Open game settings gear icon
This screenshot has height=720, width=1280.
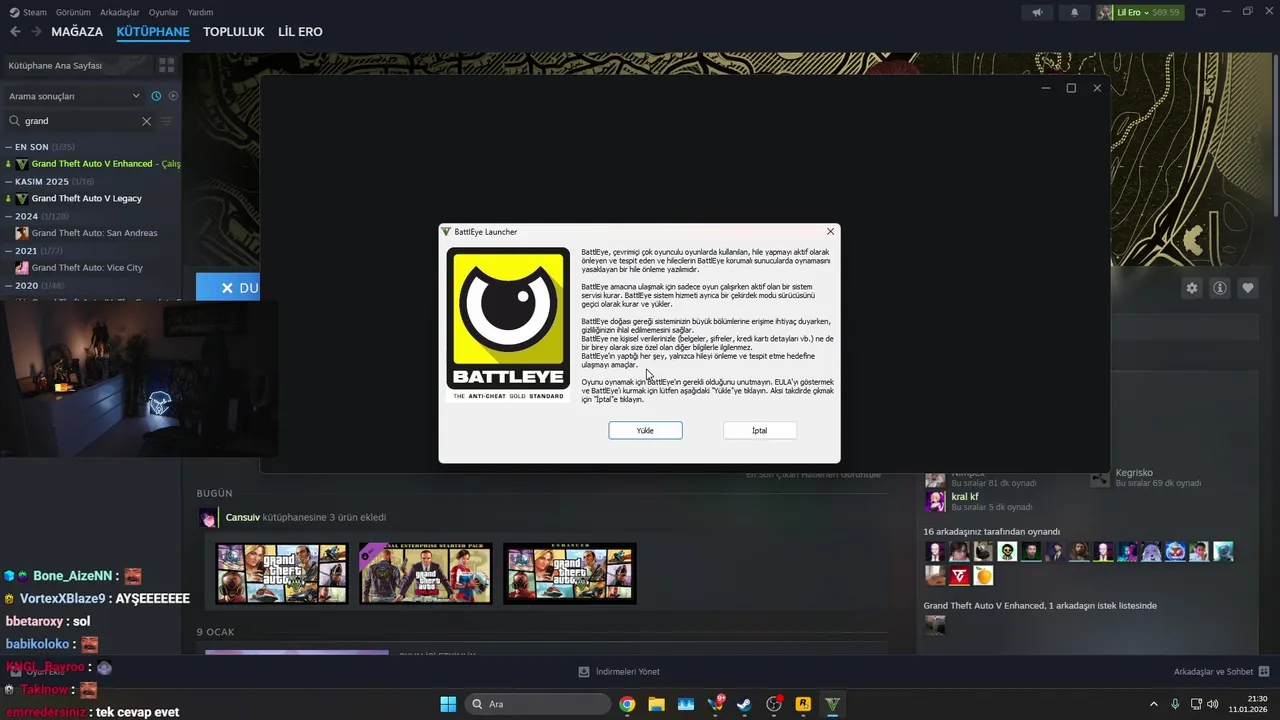pyautogui.click(x=1192, y=288)
